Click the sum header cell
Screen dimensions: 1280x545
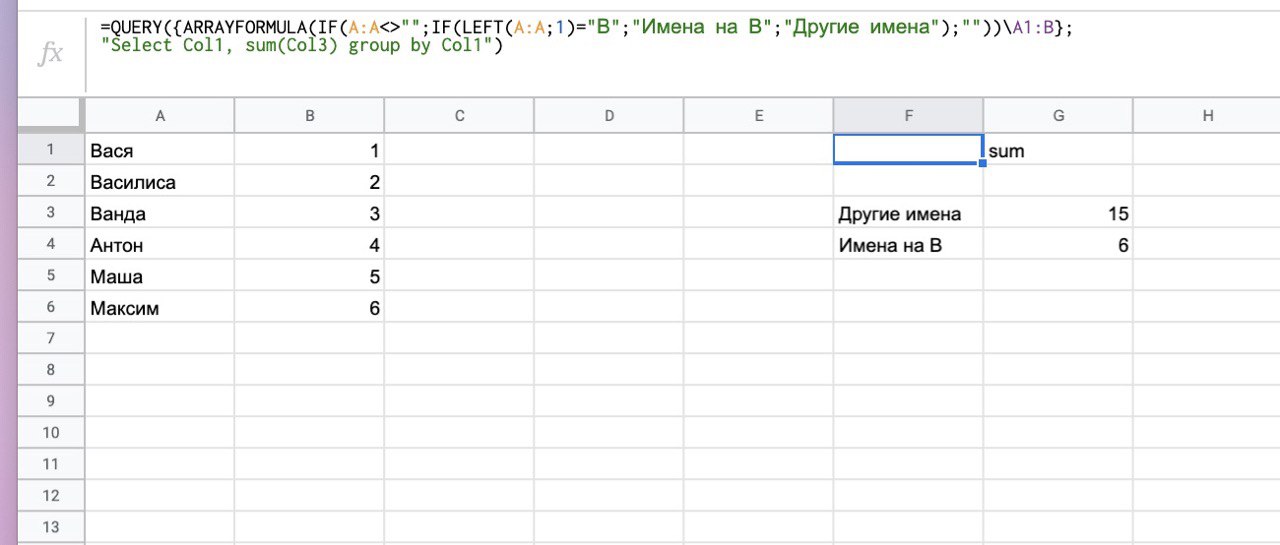point(1058,150)
